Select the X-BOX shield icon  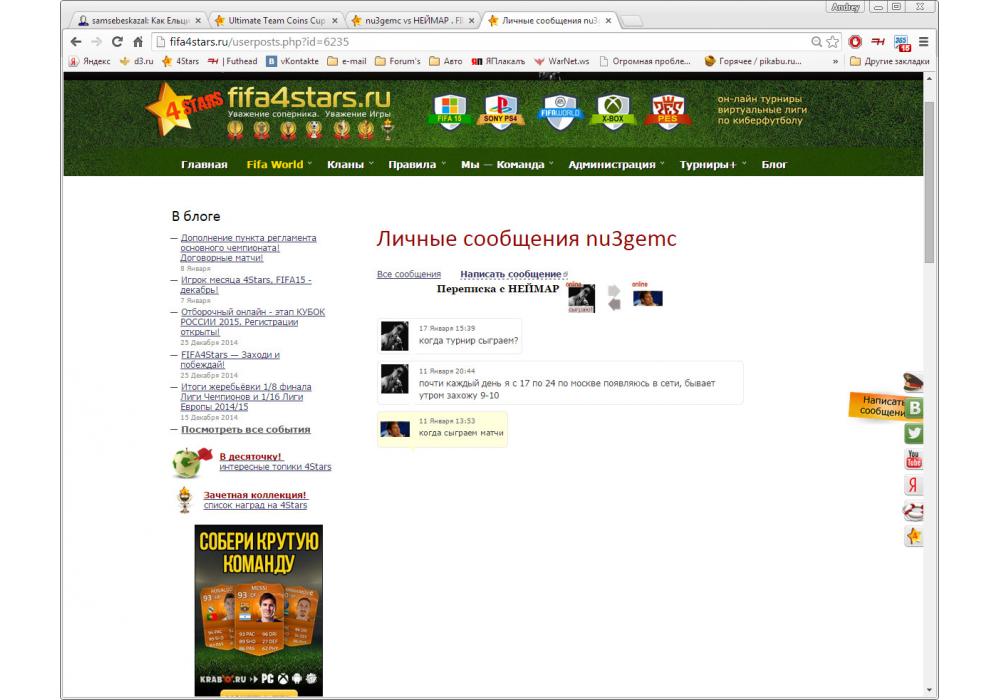point(612,112)
